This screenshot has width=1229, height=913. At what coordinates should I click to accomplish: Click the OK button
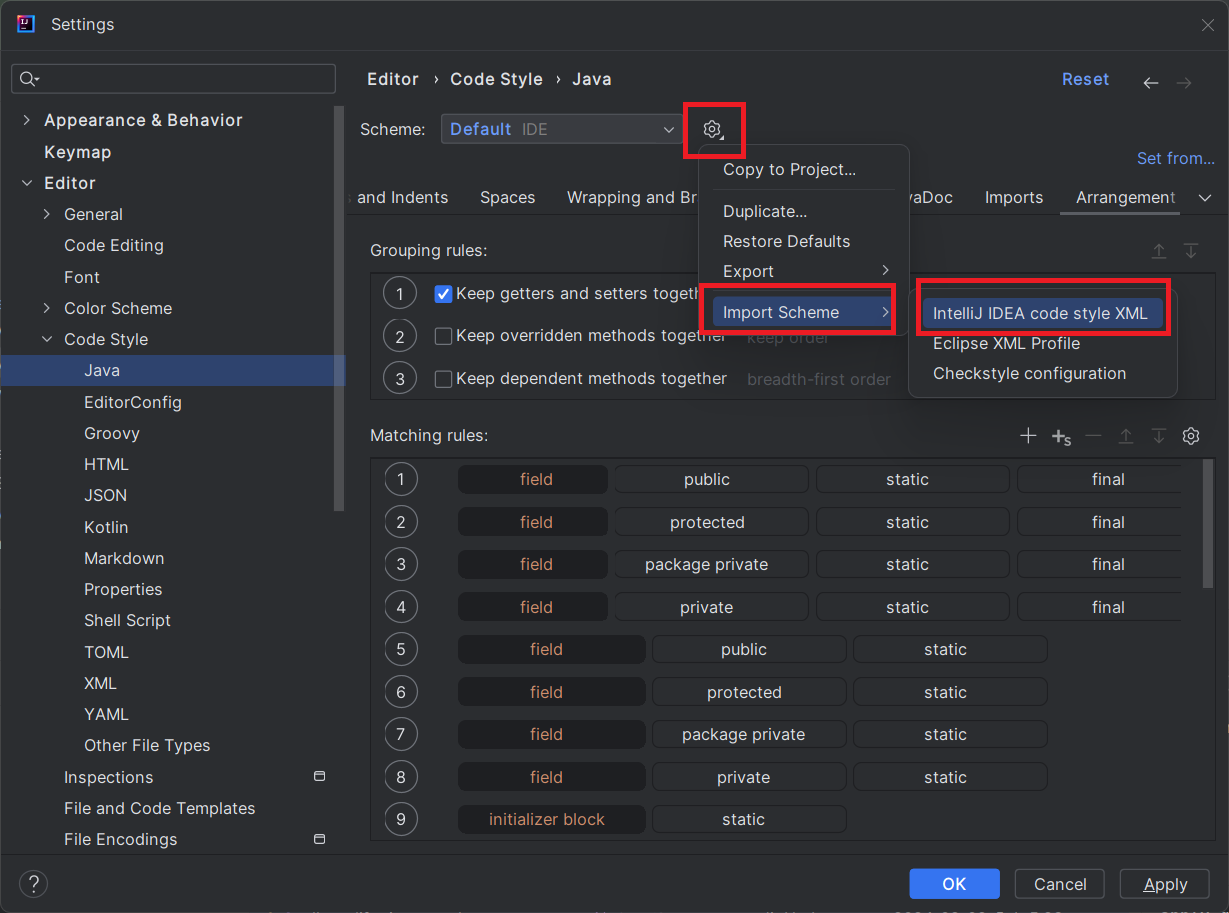[954, 884]
